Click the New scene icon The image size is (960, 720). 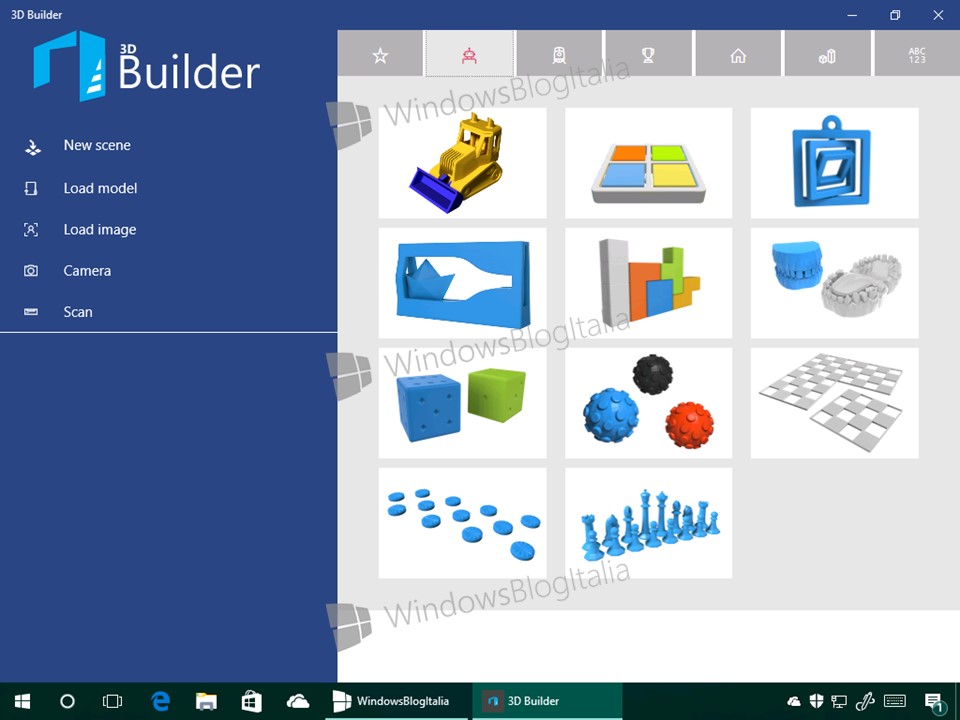32,147
